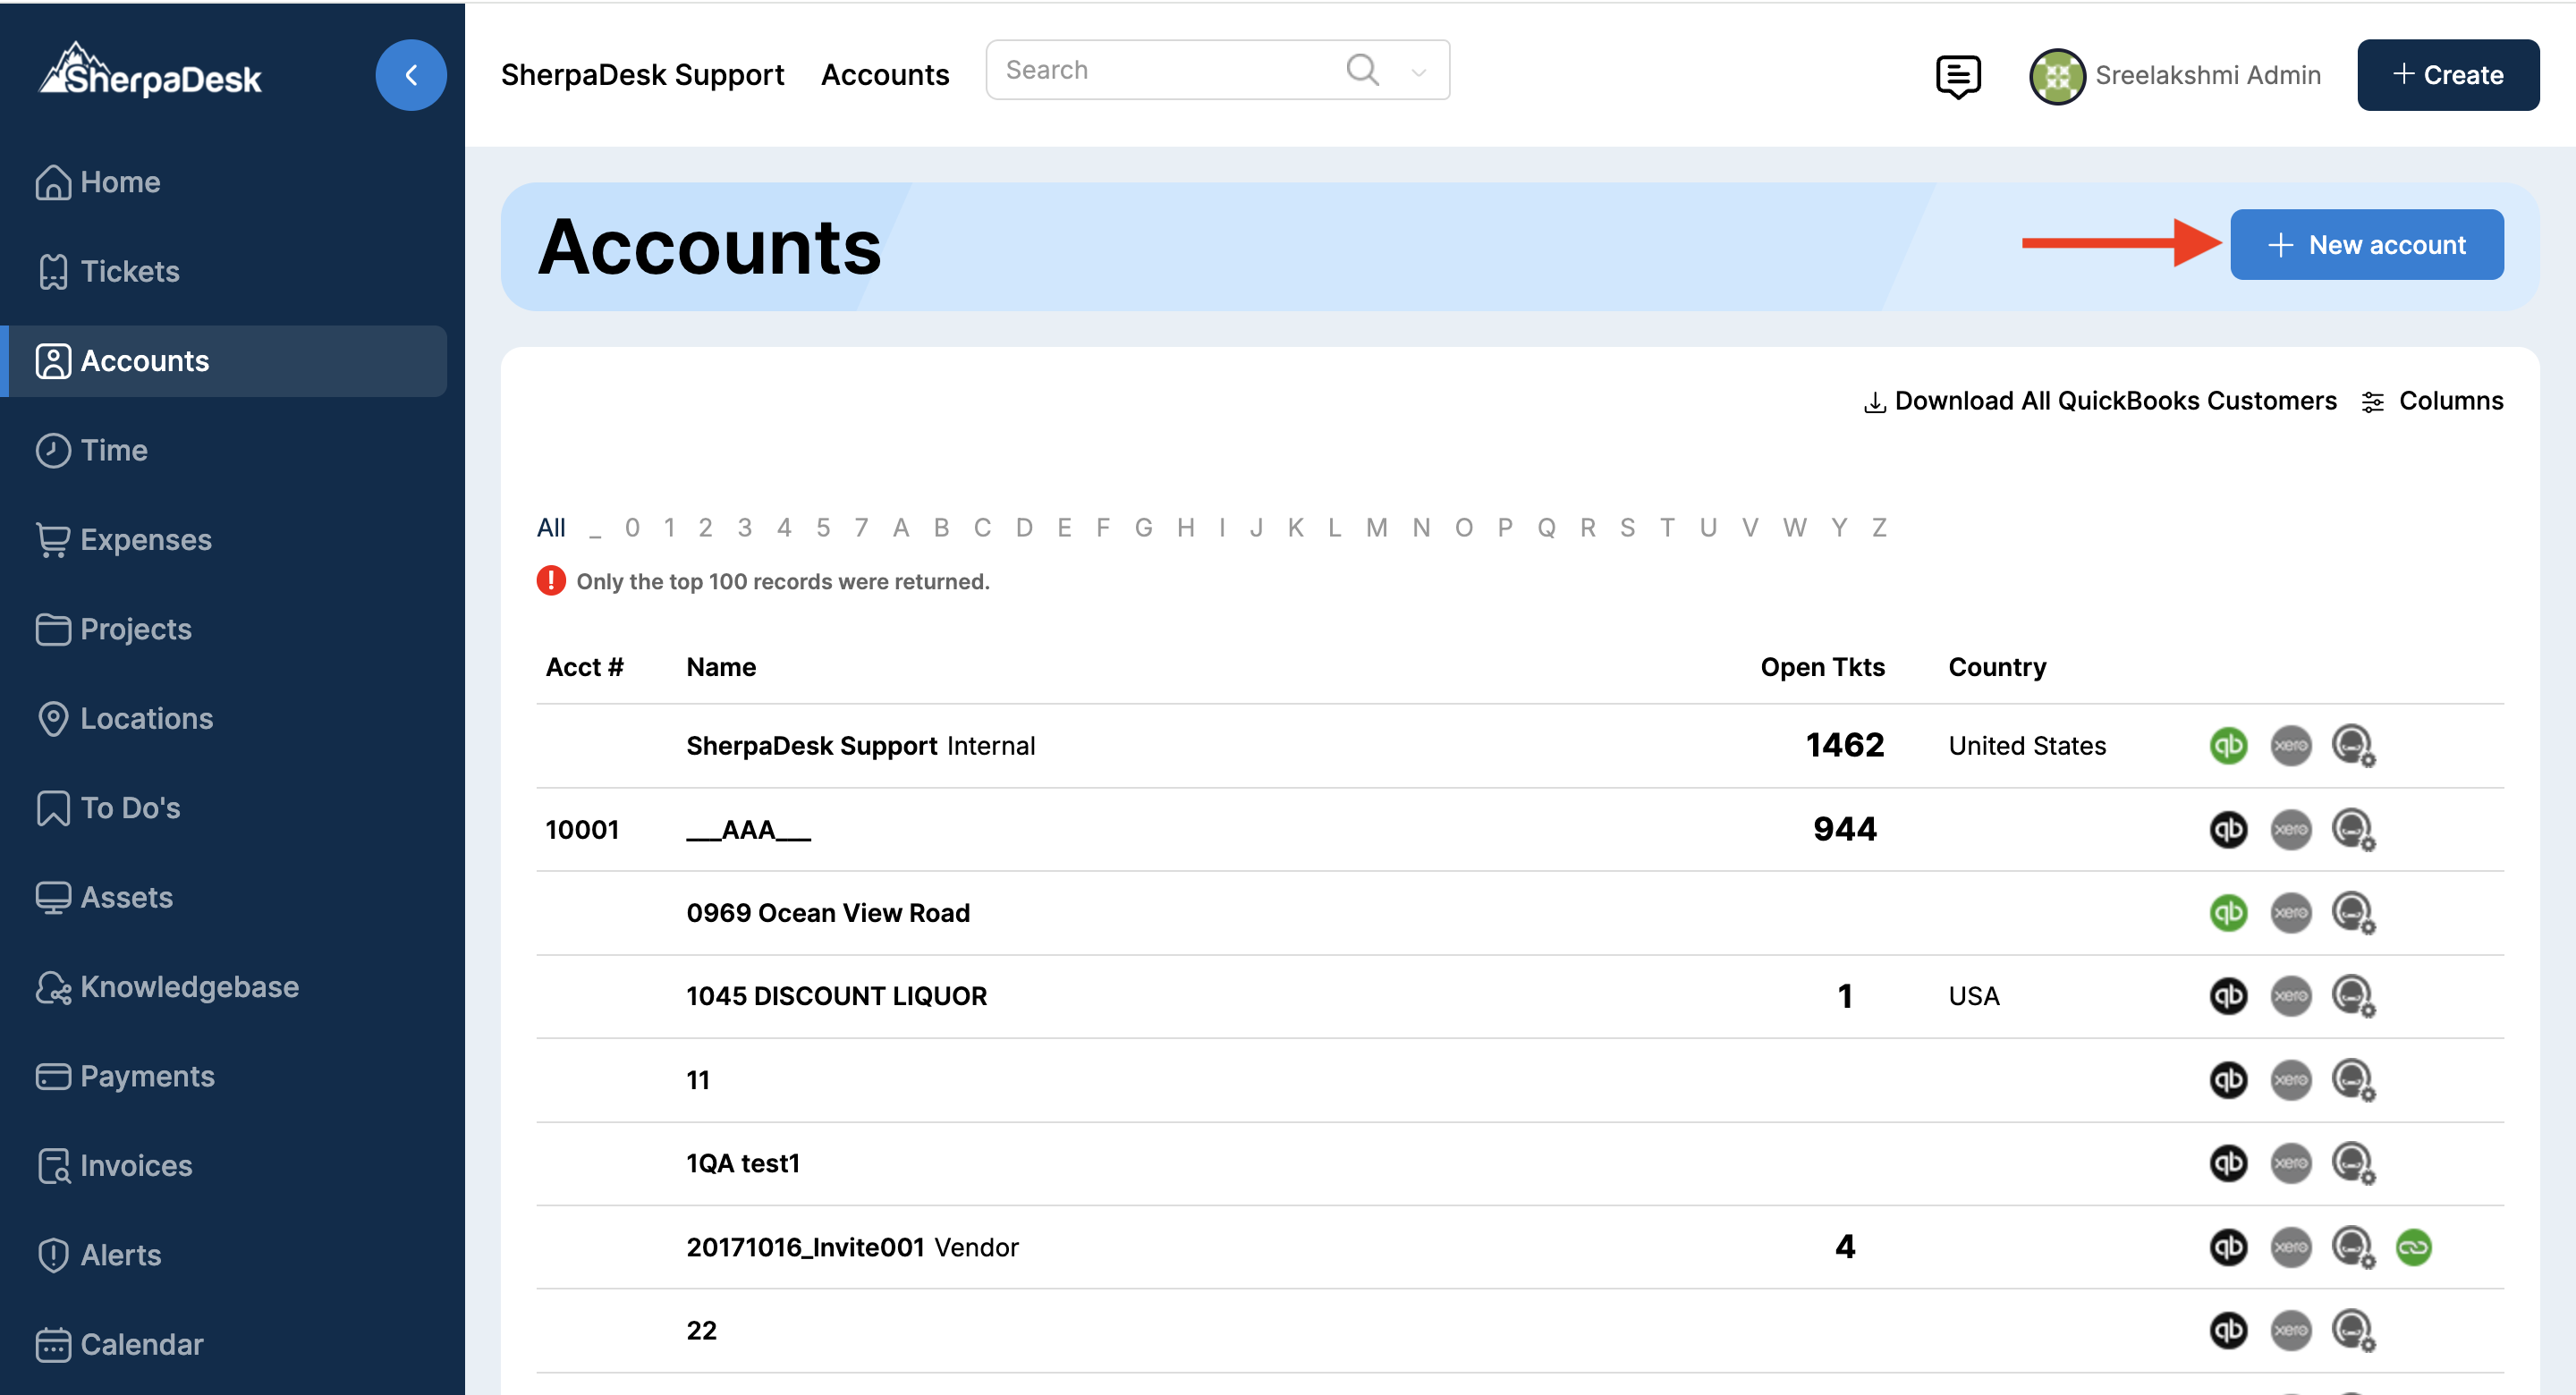Click green link icon for 20171016_Invite001

[x=2413, y=1247]
